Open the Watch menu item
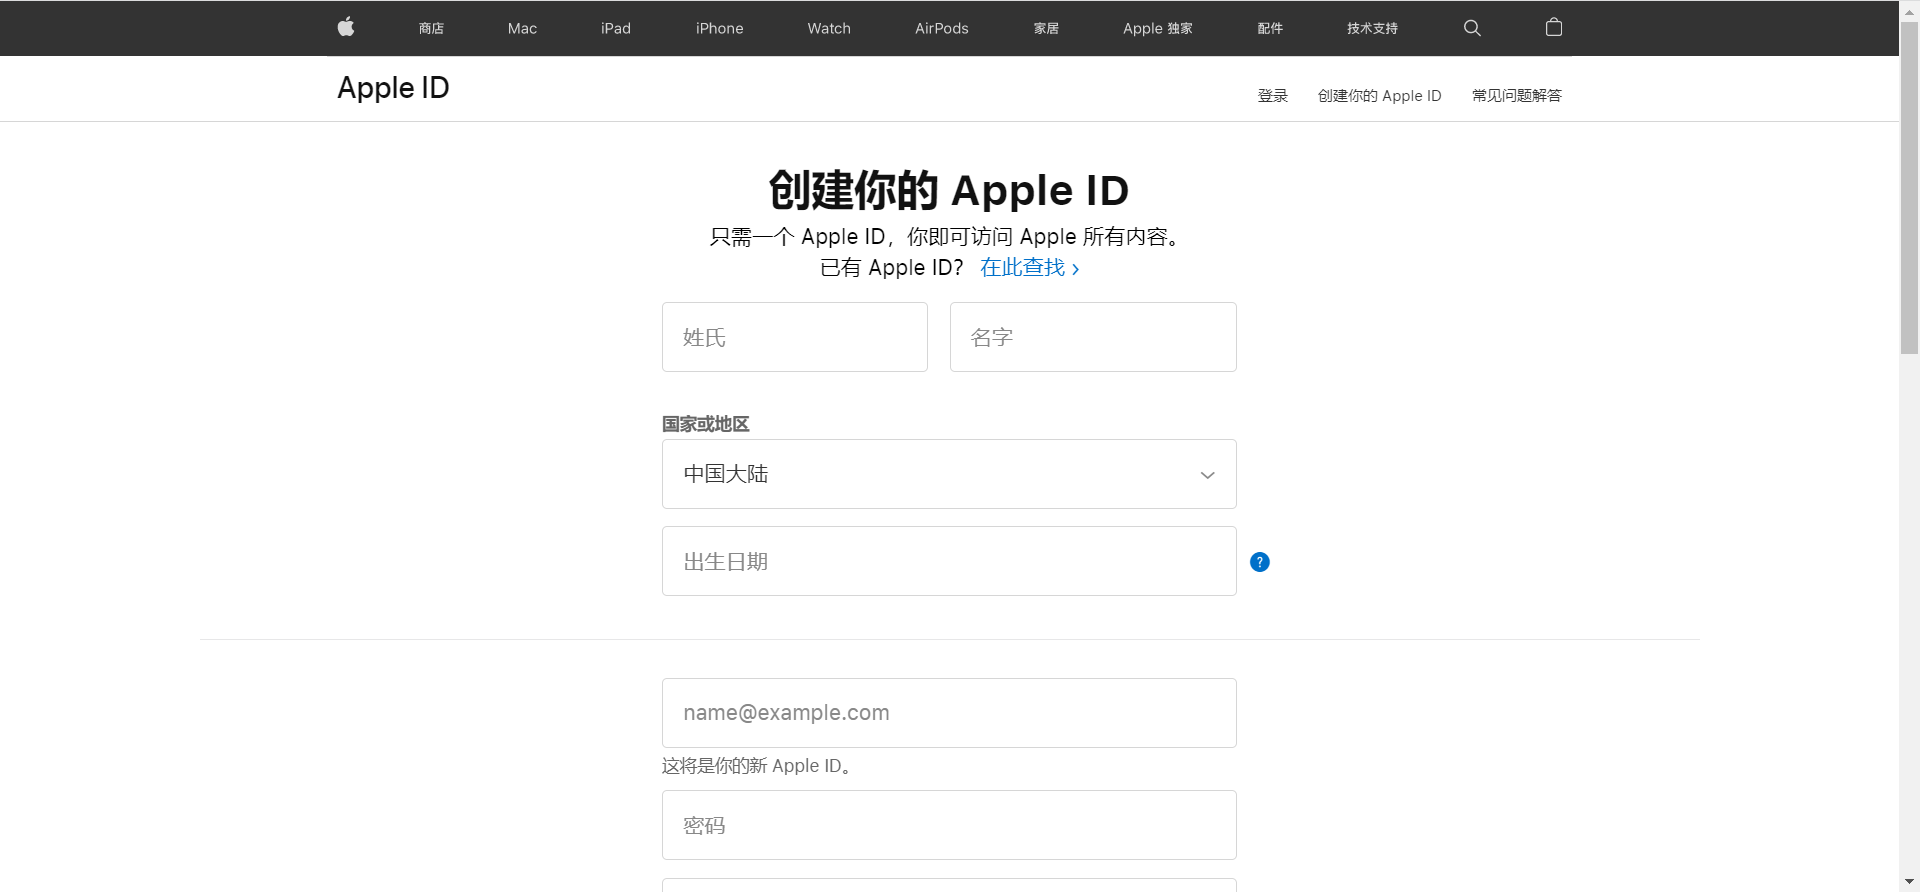 [x=829, y=28]
